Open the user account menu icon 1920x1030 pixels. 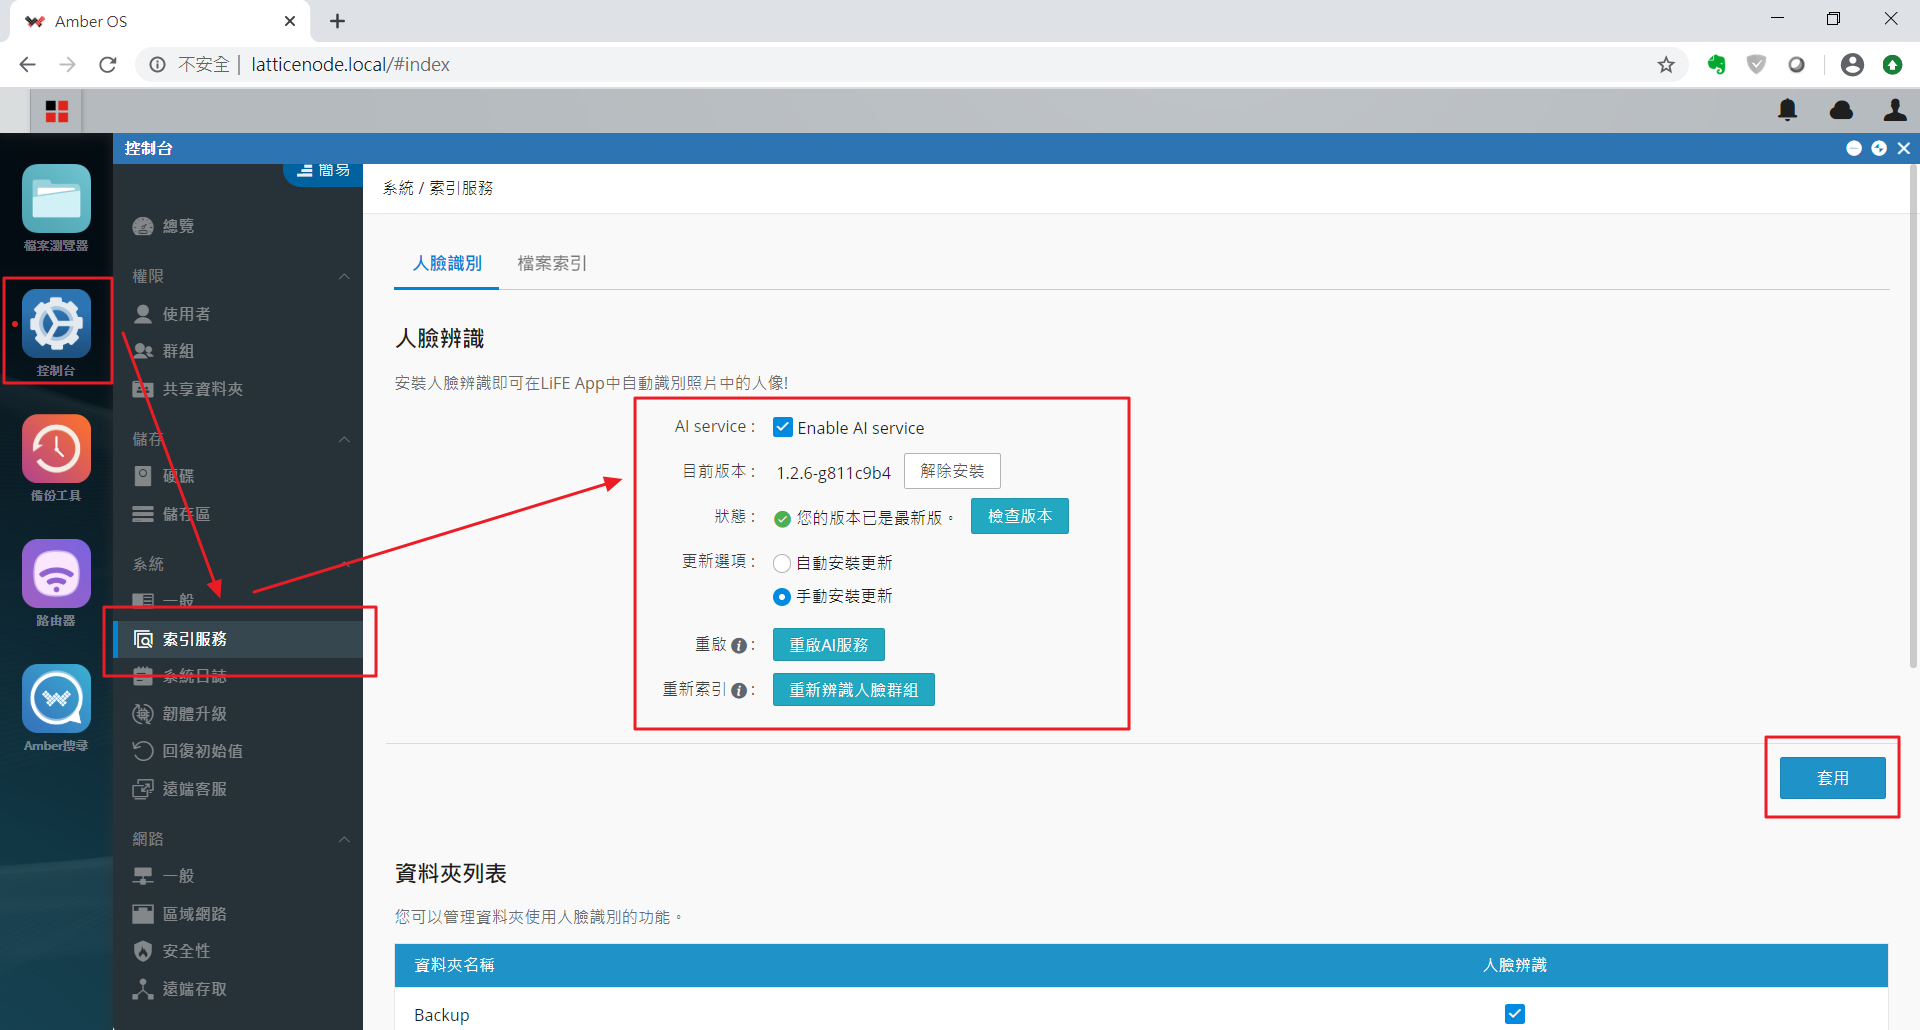[x=1894, y=110]
